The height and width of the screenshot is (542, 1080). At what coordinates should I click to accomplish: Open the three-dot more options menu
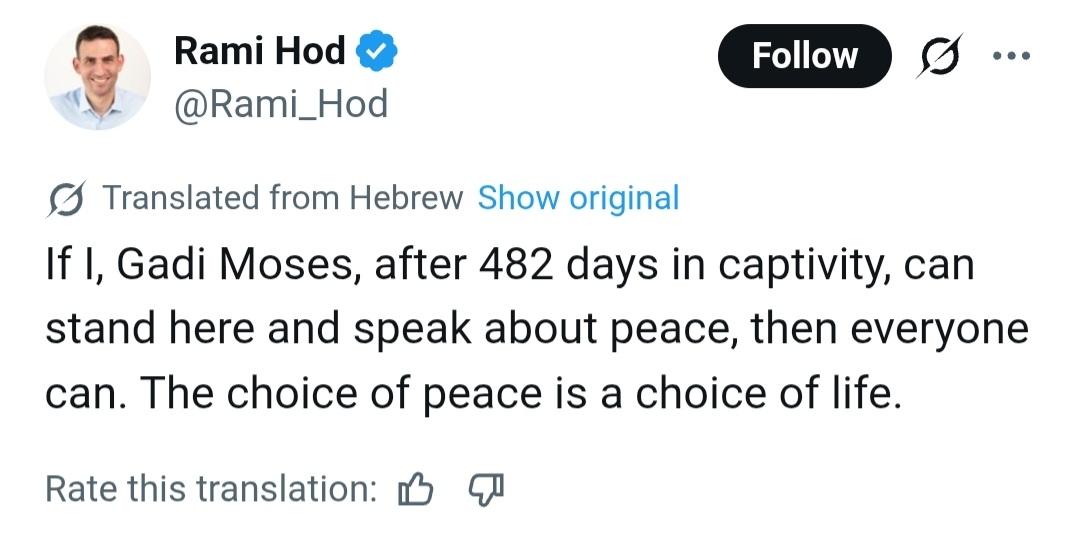point(1011,56)
